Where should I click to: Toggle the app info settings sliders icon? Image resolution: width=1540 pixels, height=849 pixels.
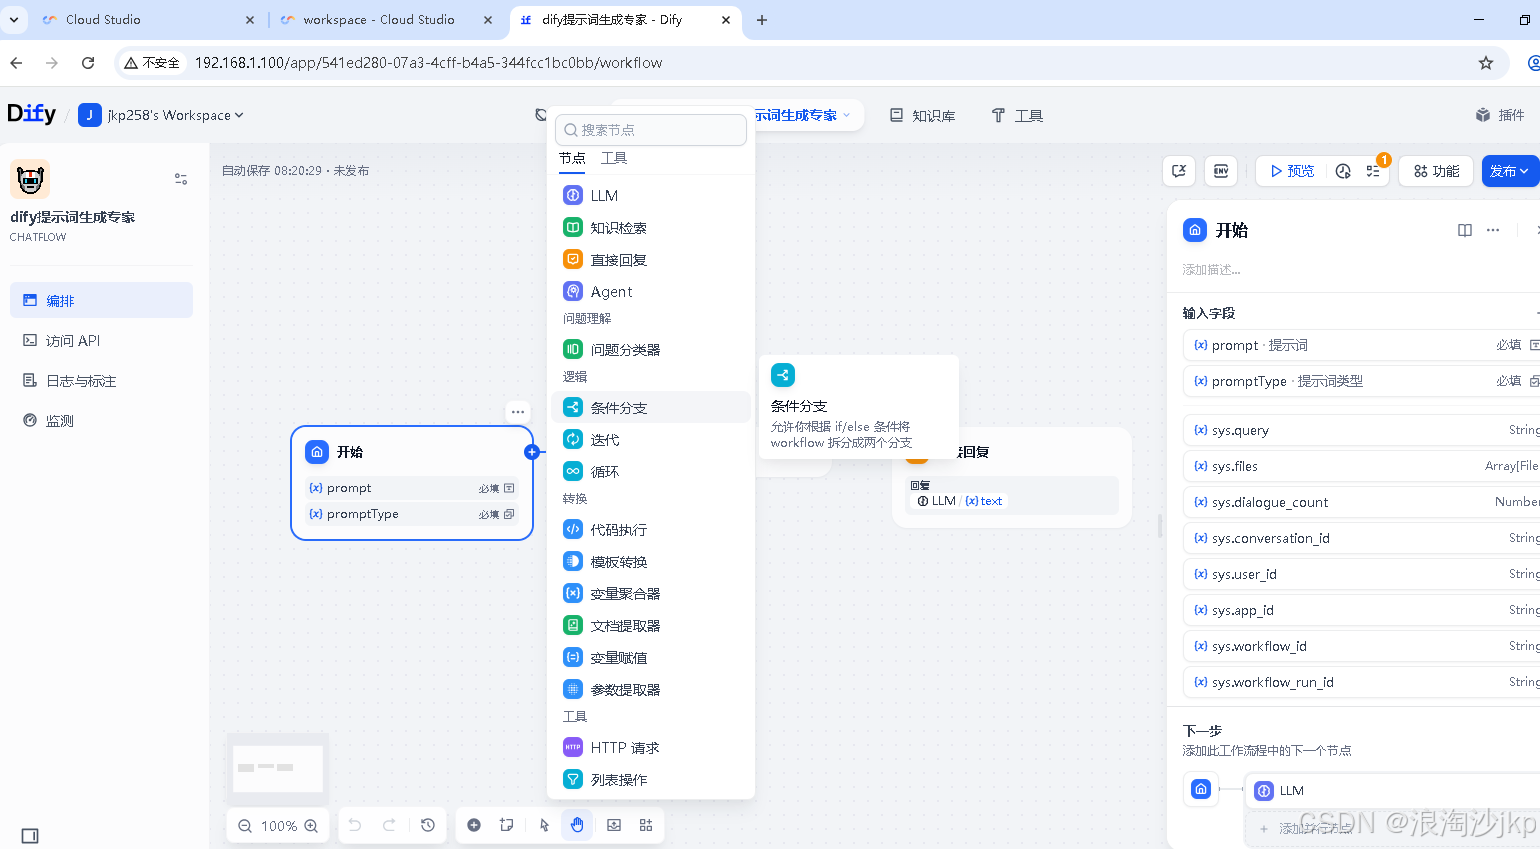tap(181, 179)
